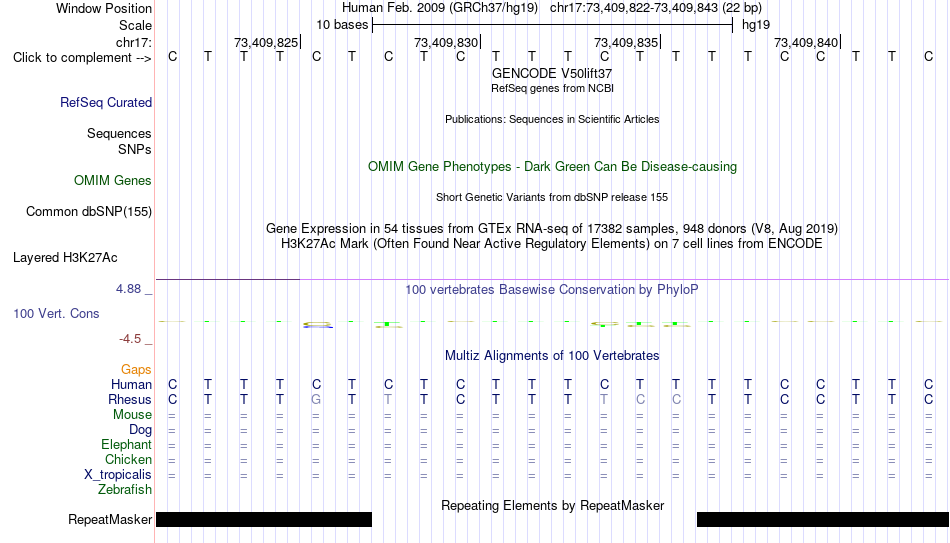Click the H3K27Ac Mark ENCODE track title
The image size is (950, 543).
pos(552,244)
